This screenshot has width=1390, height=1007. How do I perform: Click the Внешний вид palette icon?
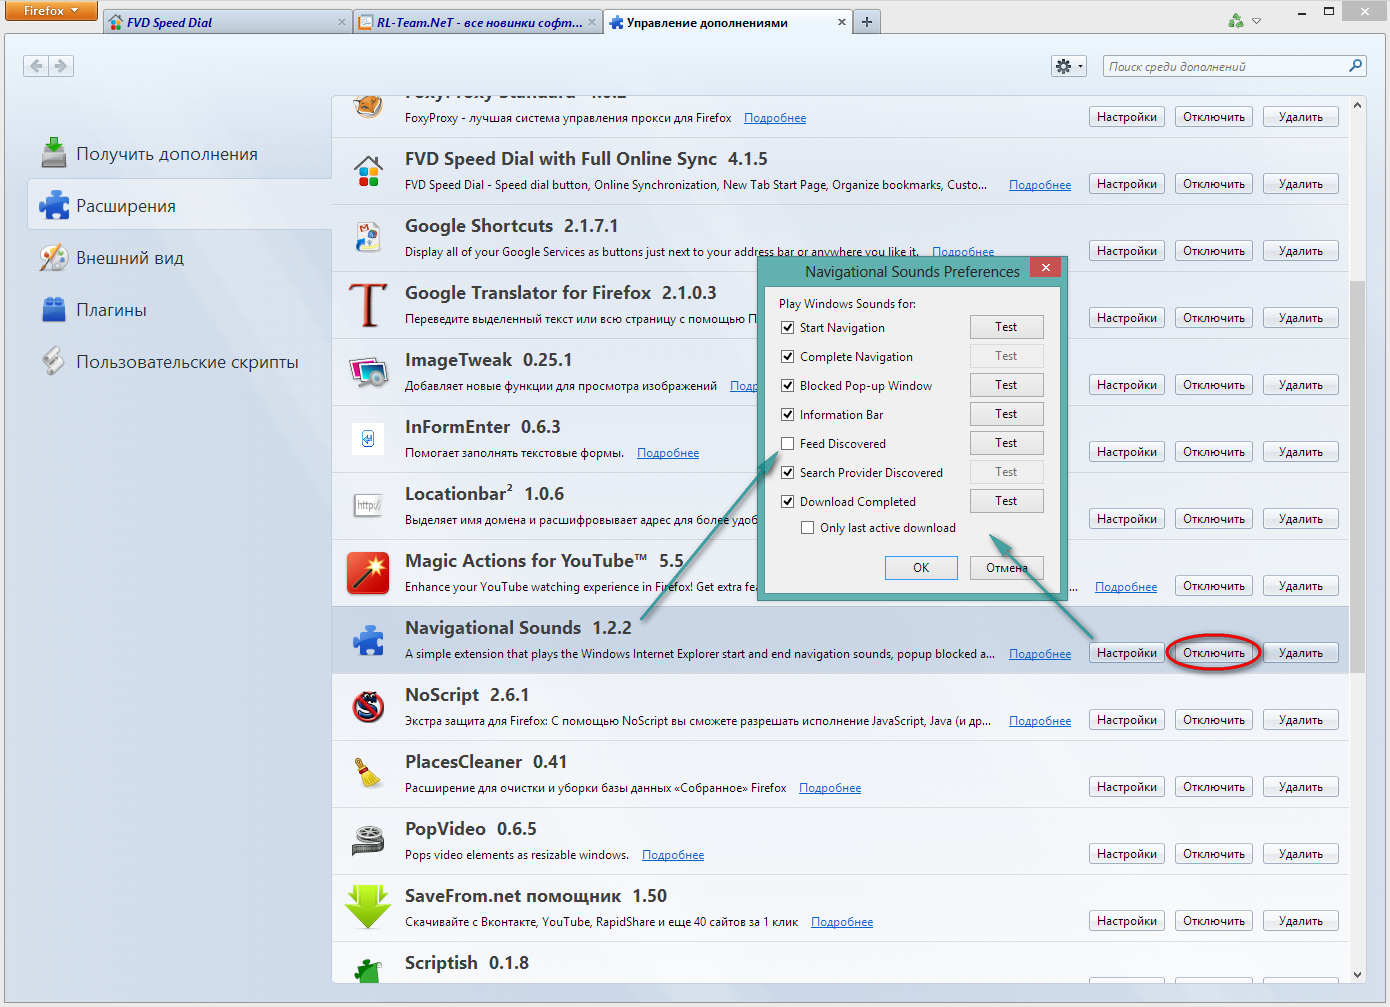click(x=54, y=257)
